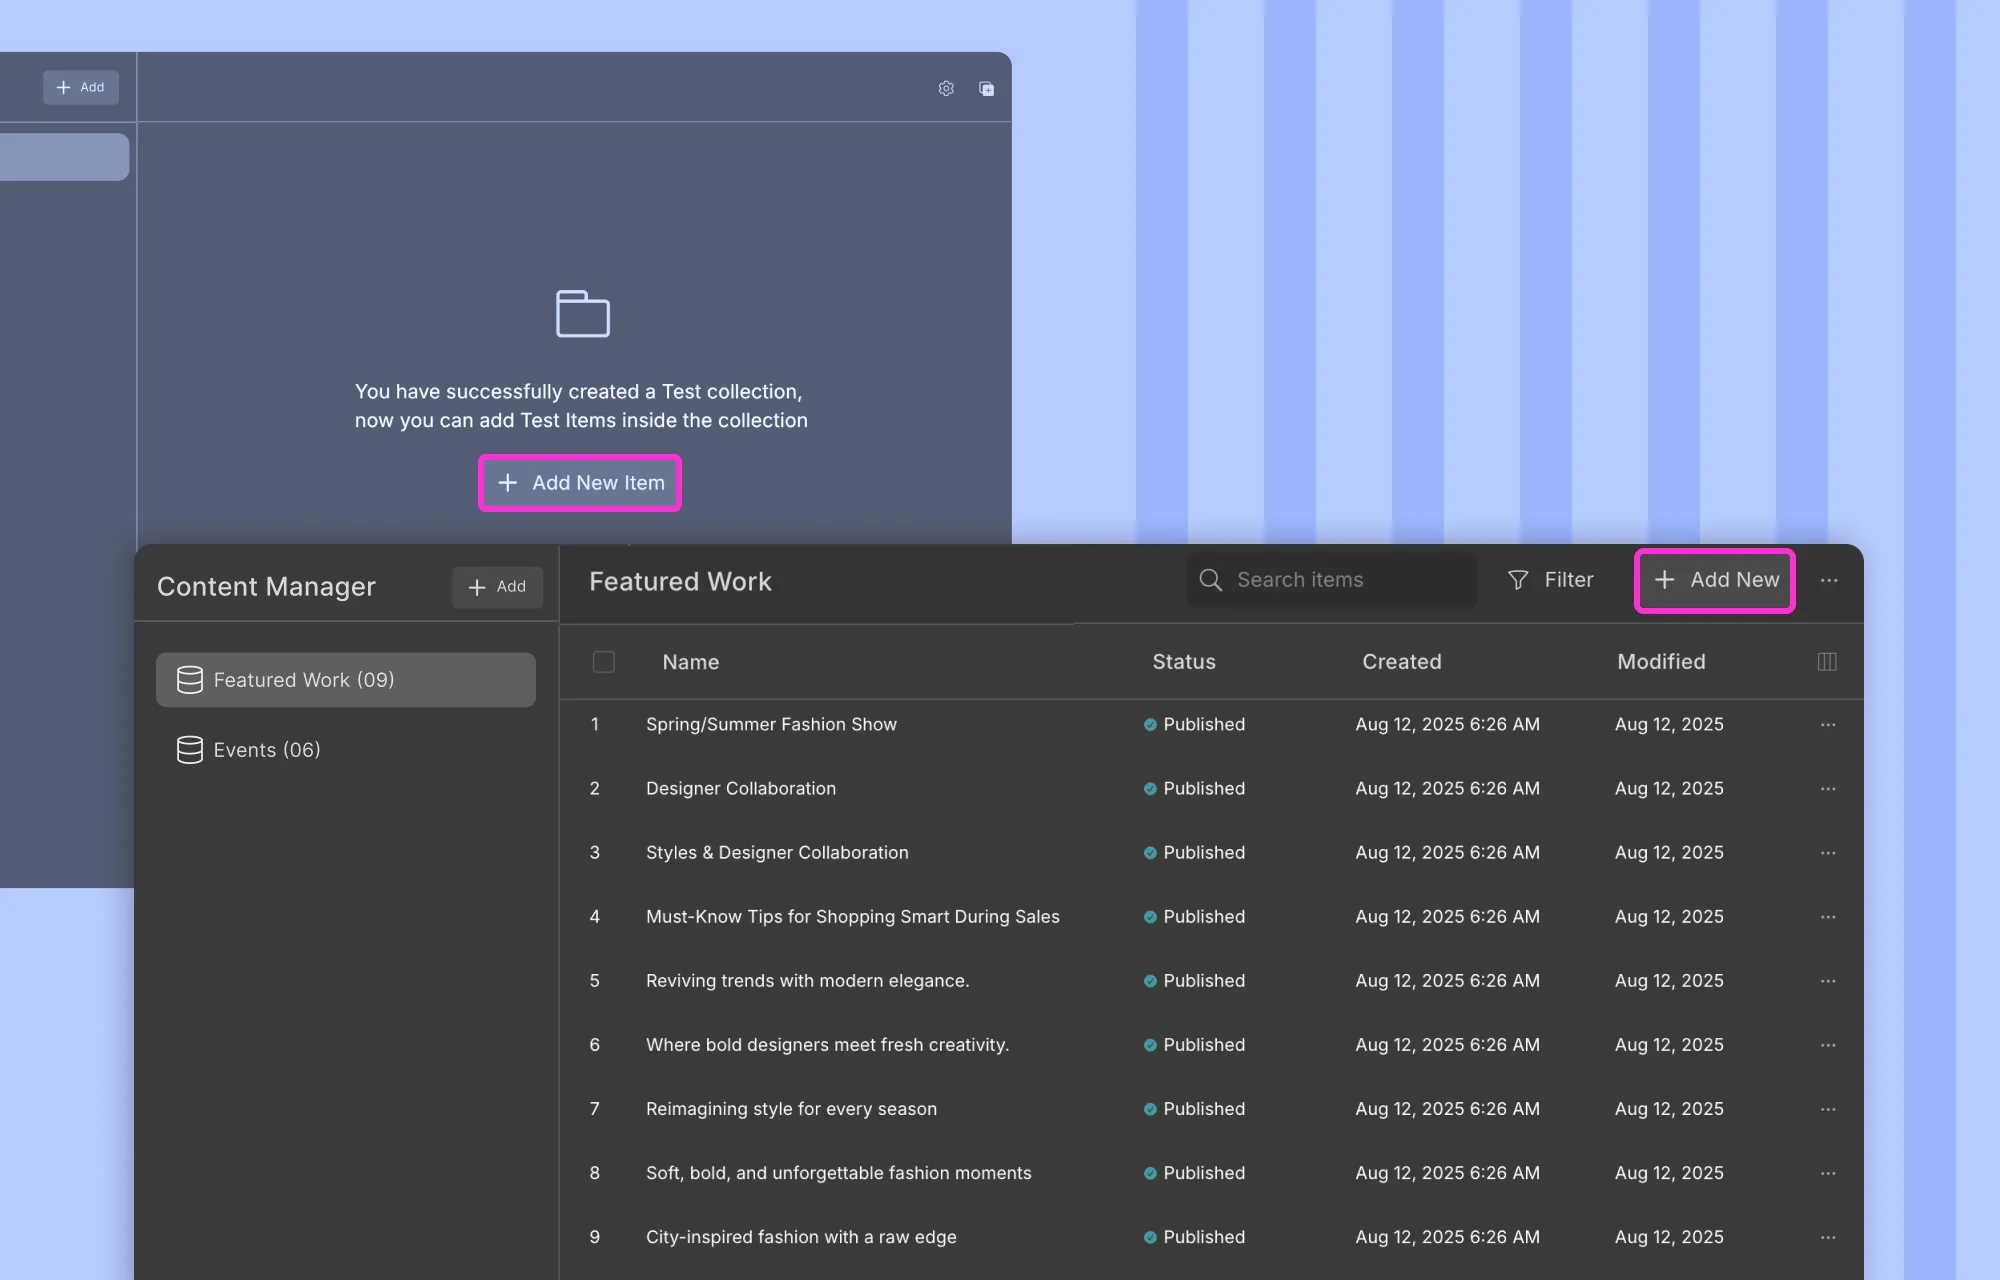2000x1280 pixels.
Task: Click folder icon in empty collection
Action: tap(583, 314)
